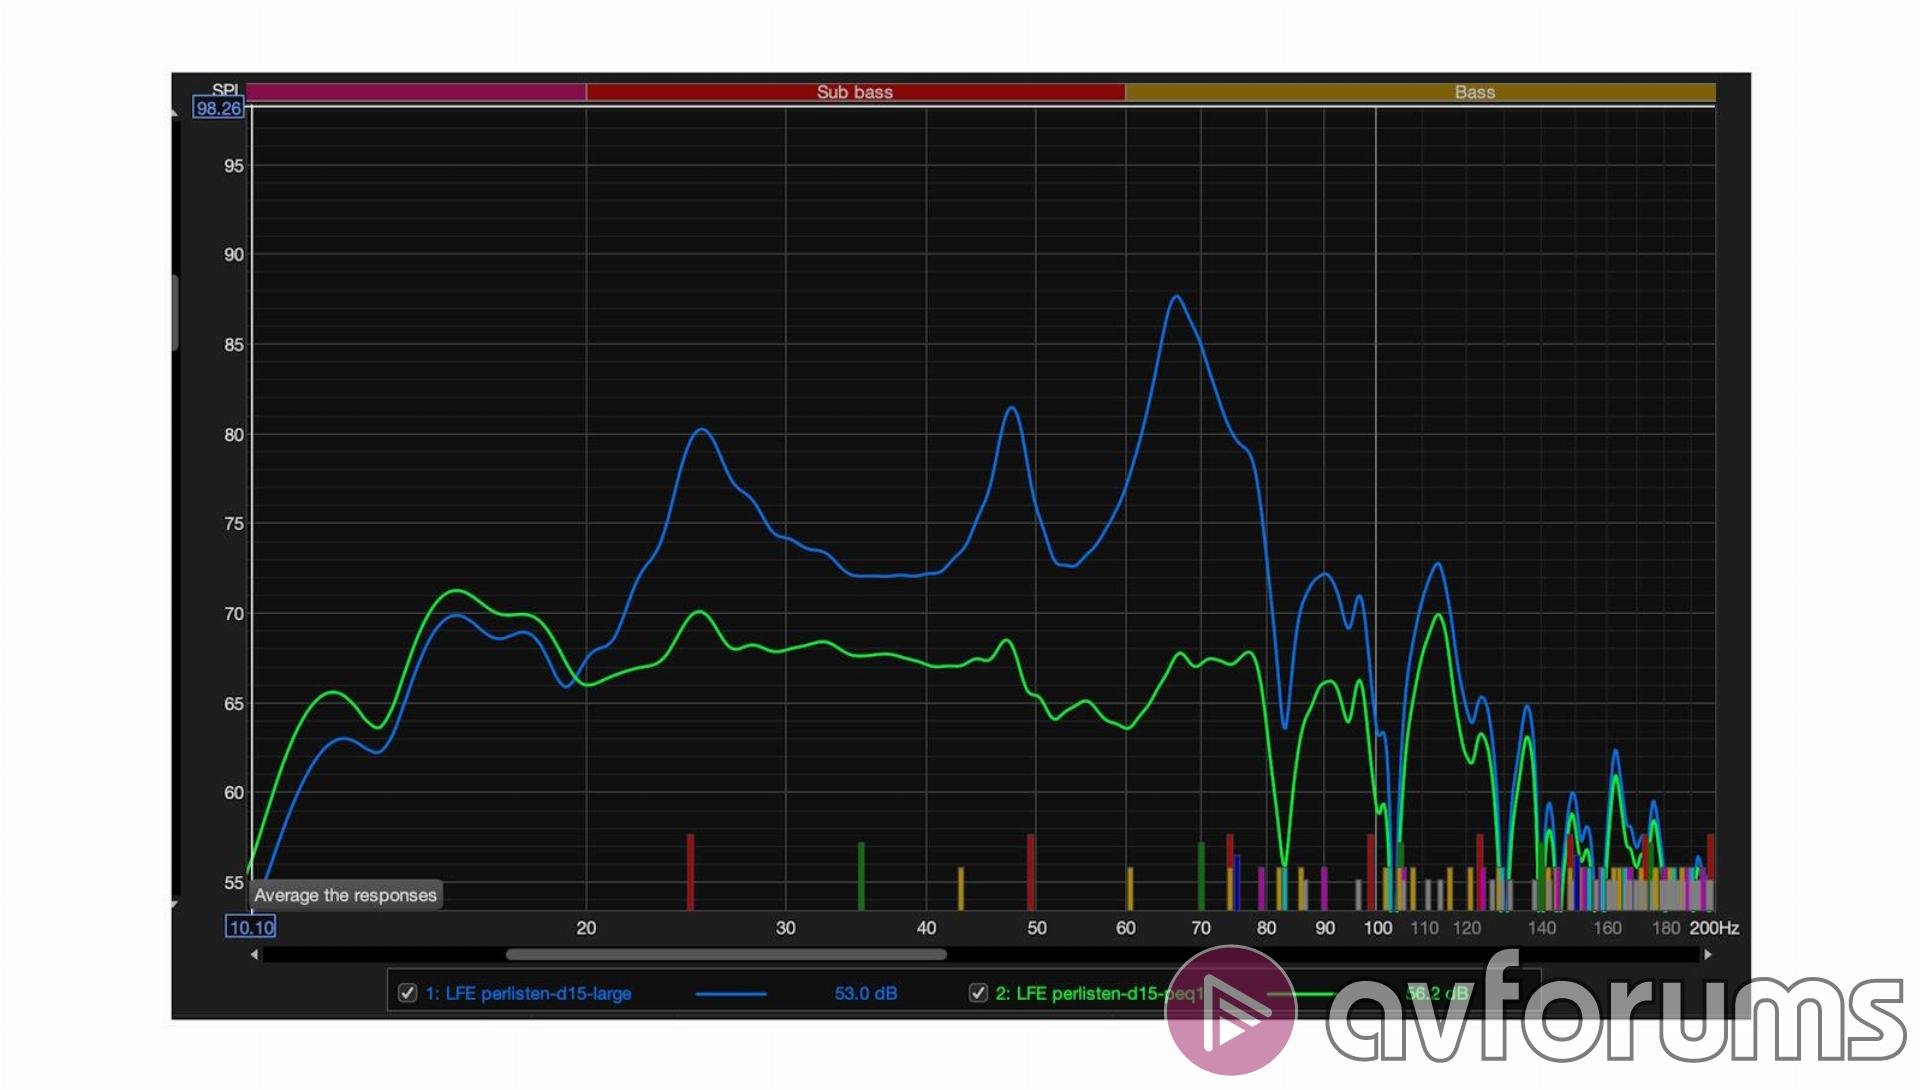Click the 98.26 upper SPL limit box
1920x1090 pixels.
[219, 108]
